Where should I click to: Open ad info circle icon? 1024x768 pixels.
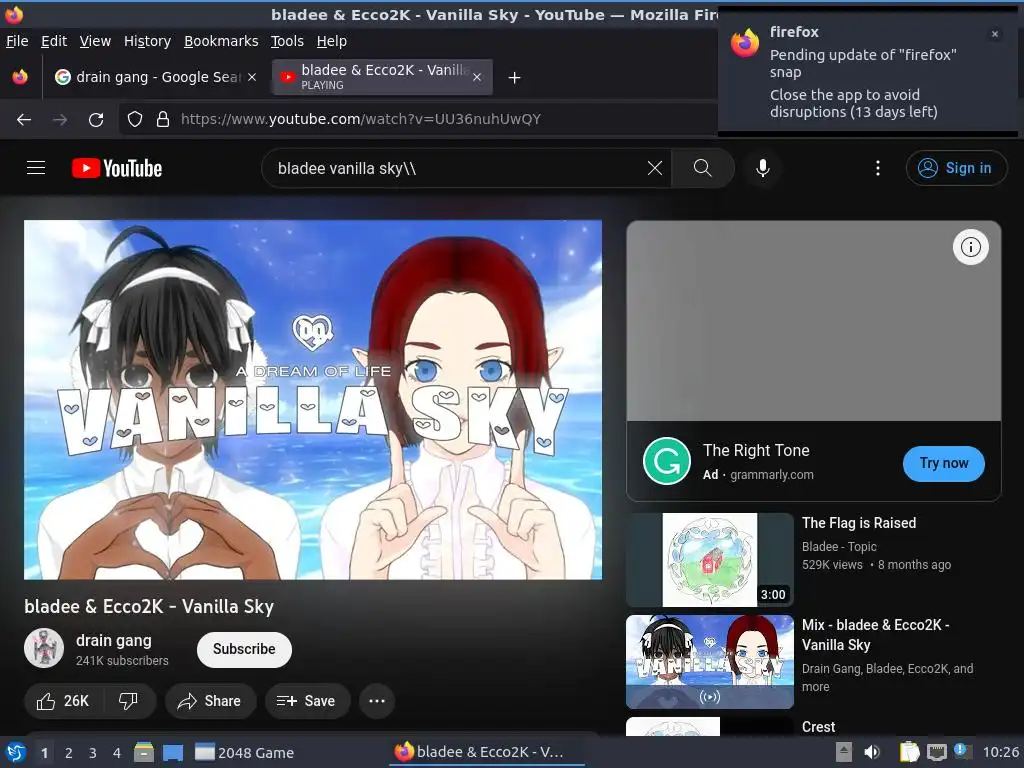point(970,247)
